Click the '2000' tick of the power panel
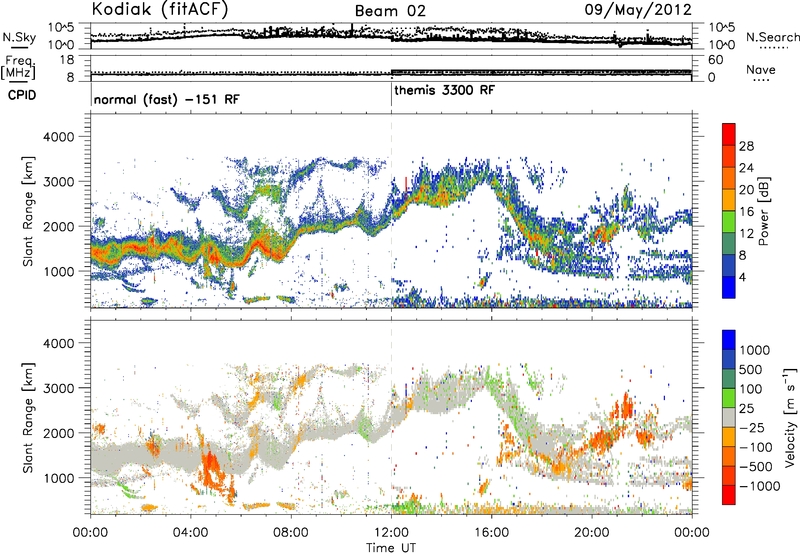This screenshot has width=800, height=554. tap(58, 226)
